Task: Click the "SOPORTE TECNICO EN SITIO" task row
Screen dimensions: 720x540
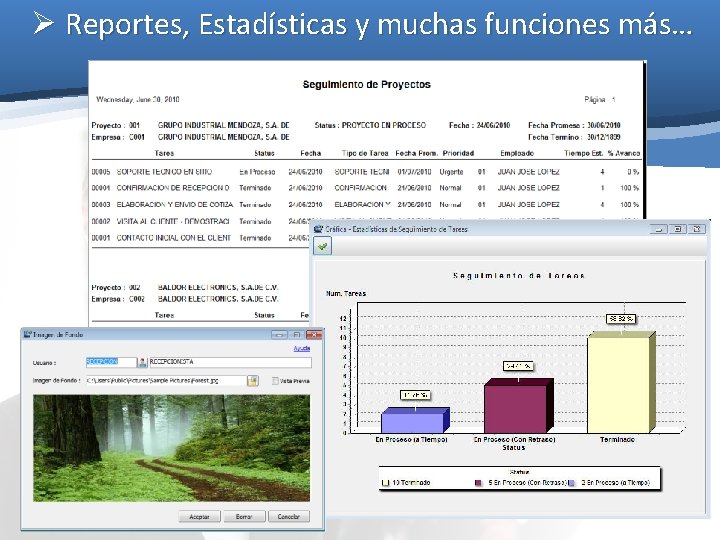Action: click(365, 172)
